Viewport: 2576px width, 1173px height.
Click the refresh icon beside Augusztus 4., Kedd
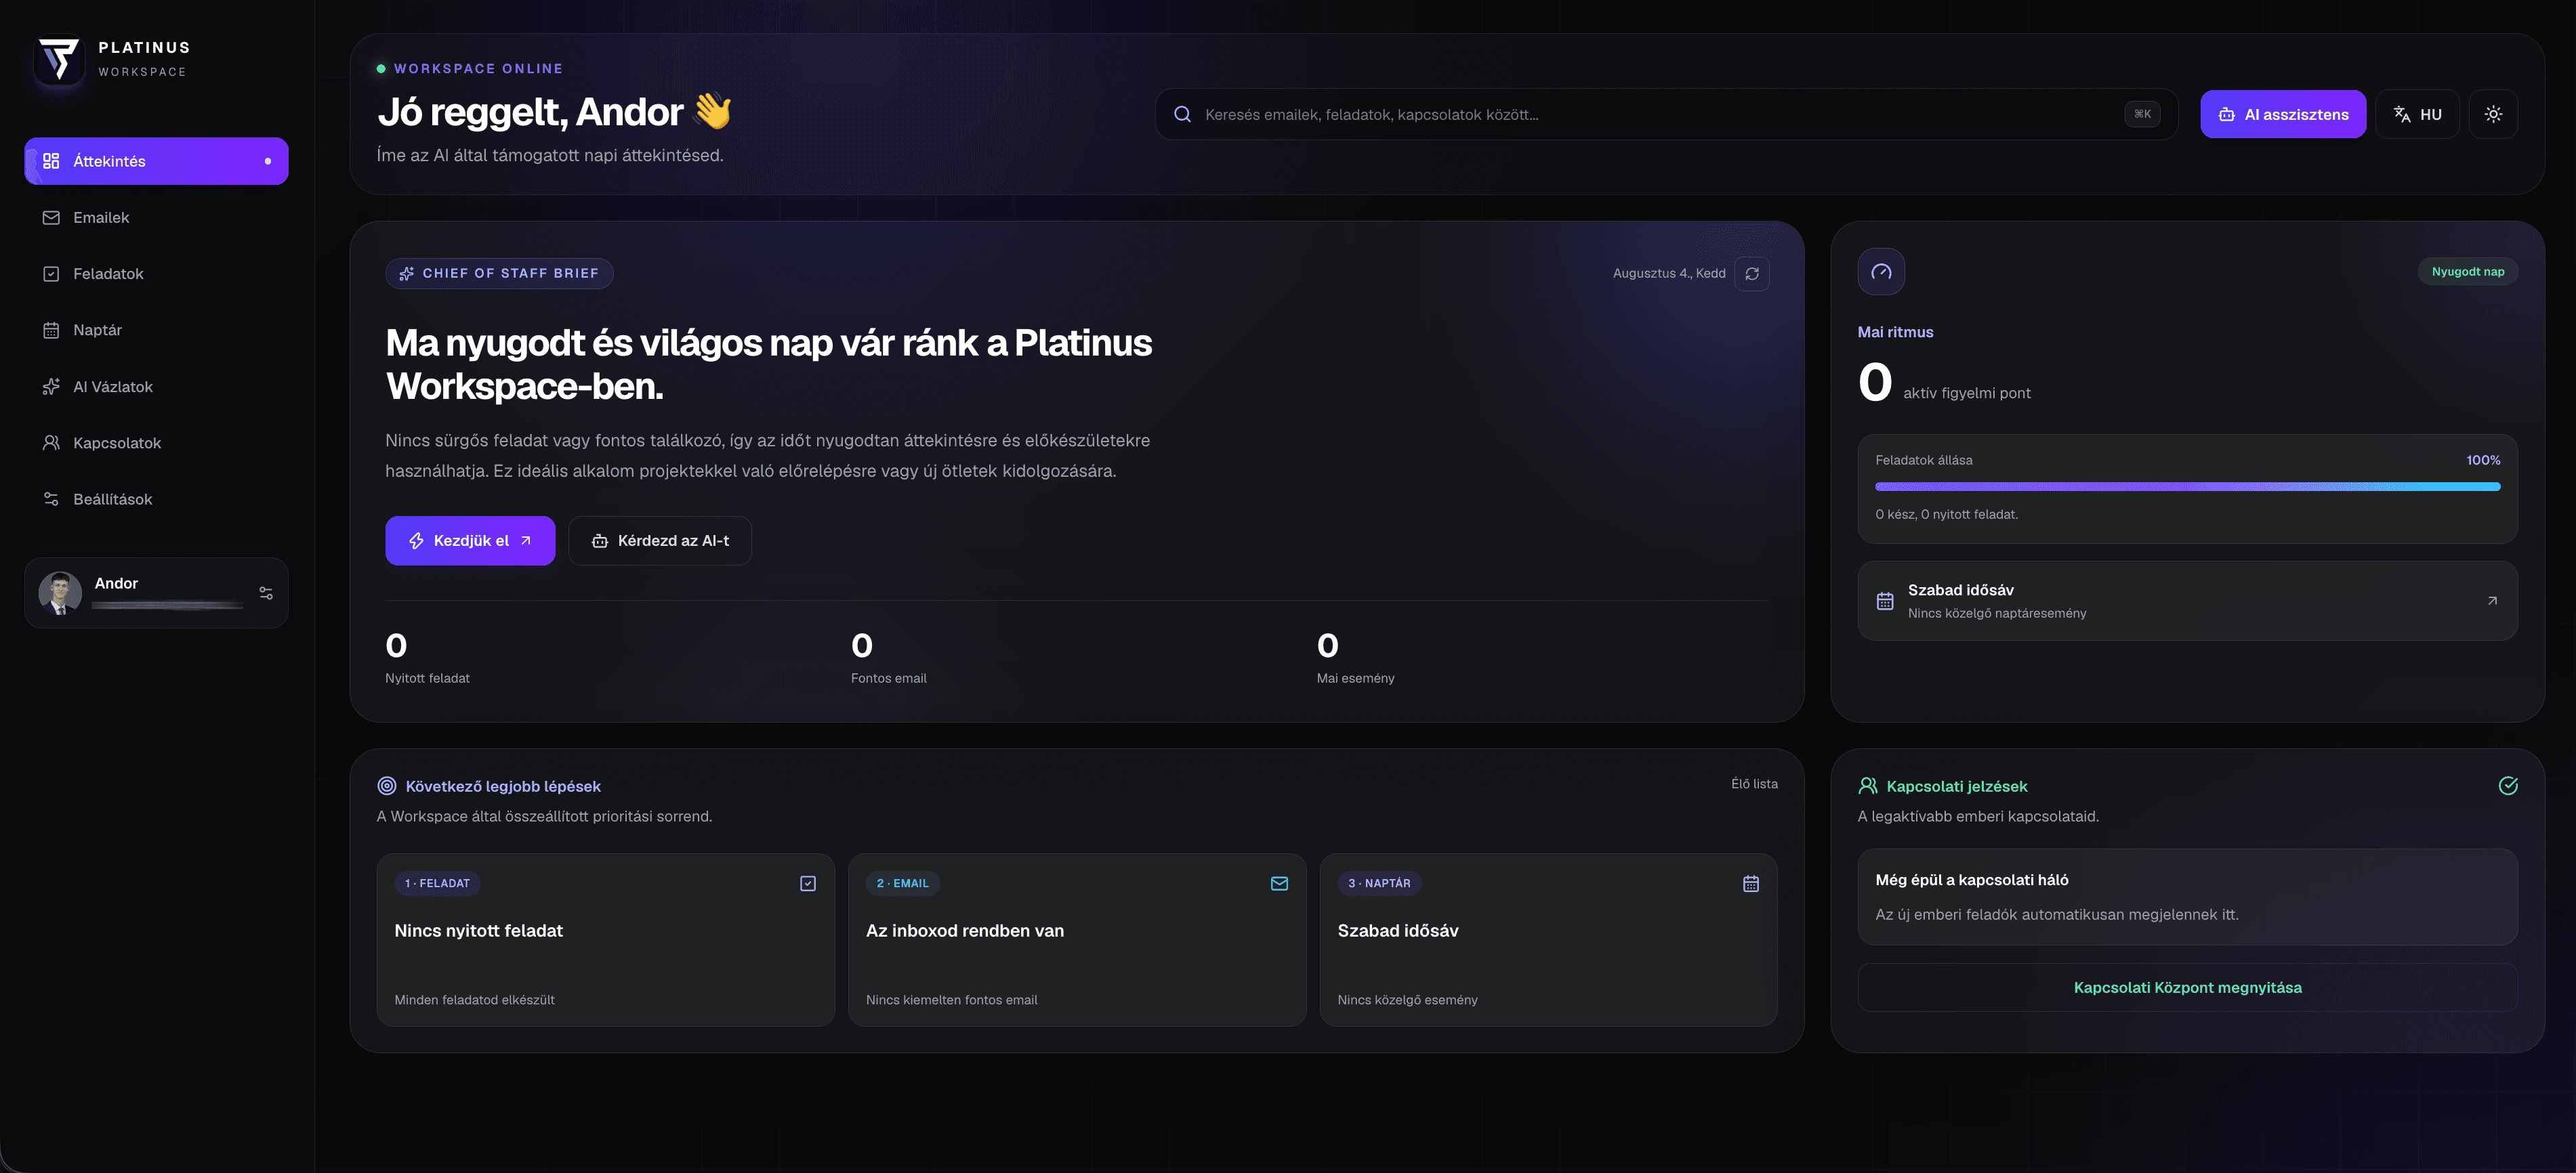[1752, 273]
